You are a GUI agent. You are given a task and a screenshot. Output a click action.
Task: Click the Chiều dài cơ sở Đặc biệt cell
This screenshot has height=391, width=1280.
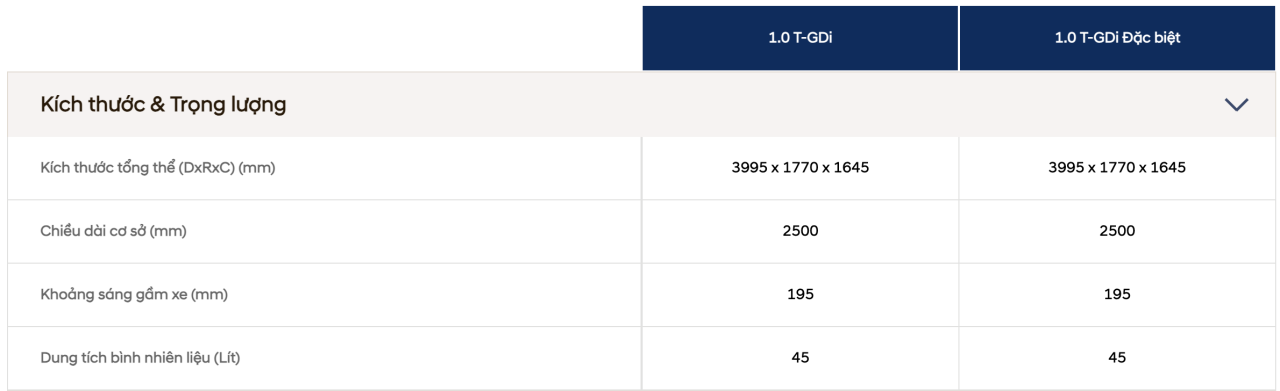(x=1117, y=231)
